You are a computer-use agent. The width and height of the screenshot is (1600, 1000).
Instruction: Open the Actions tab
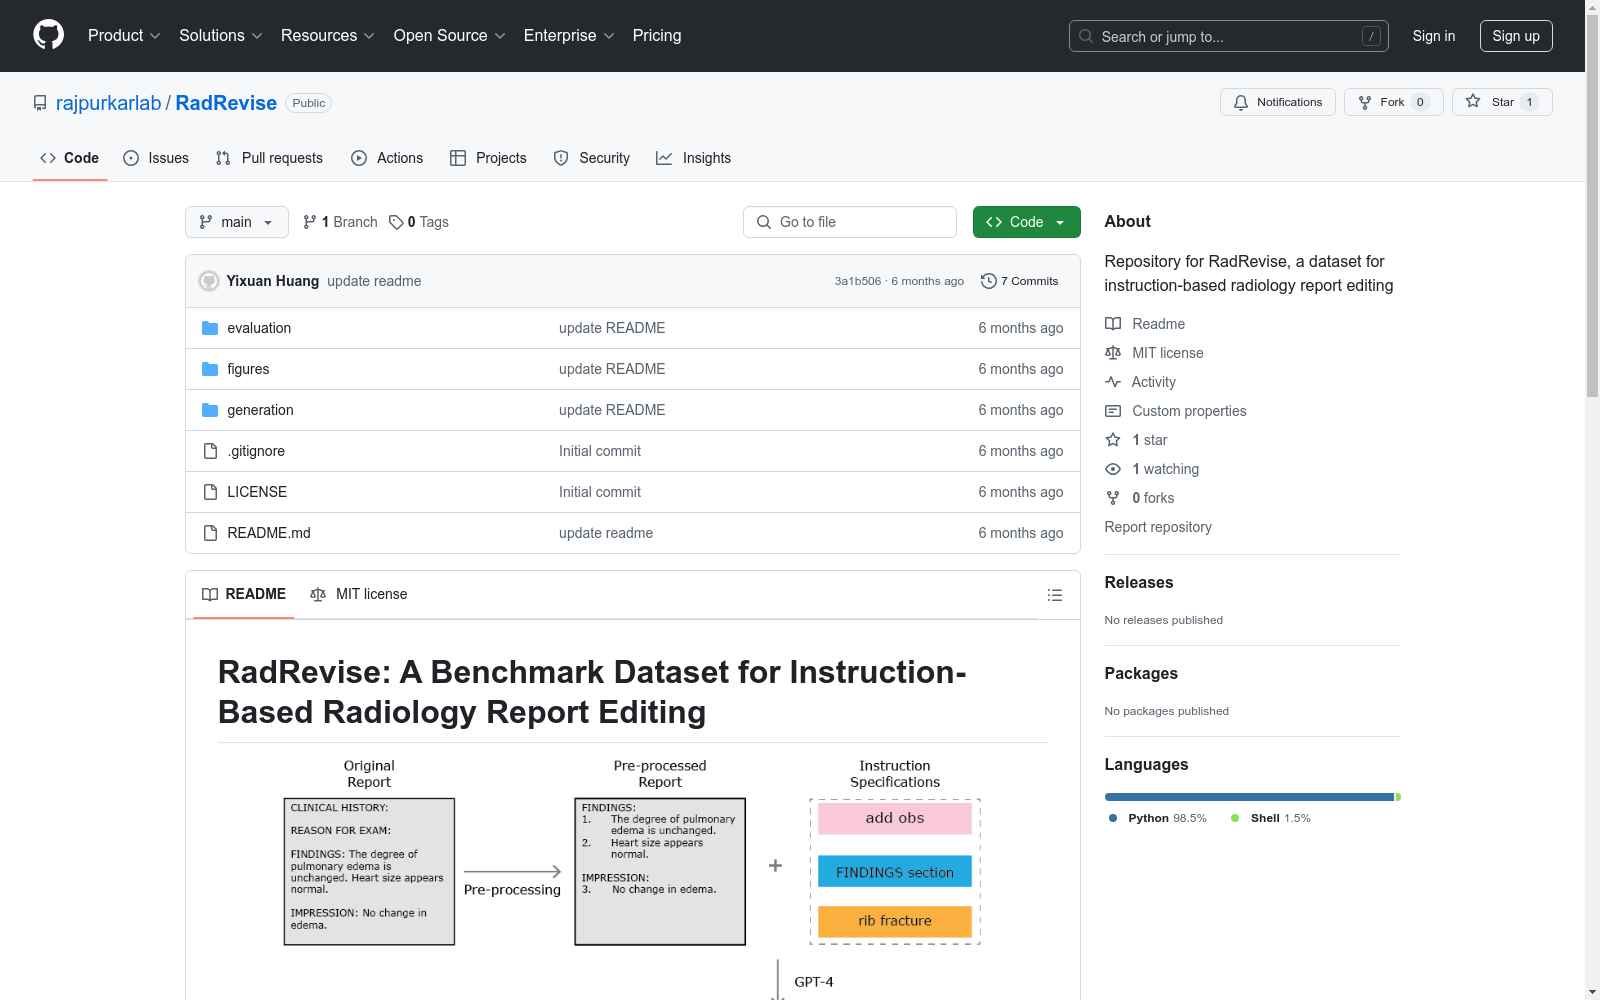pyautogui.click(x=387, y=158)
